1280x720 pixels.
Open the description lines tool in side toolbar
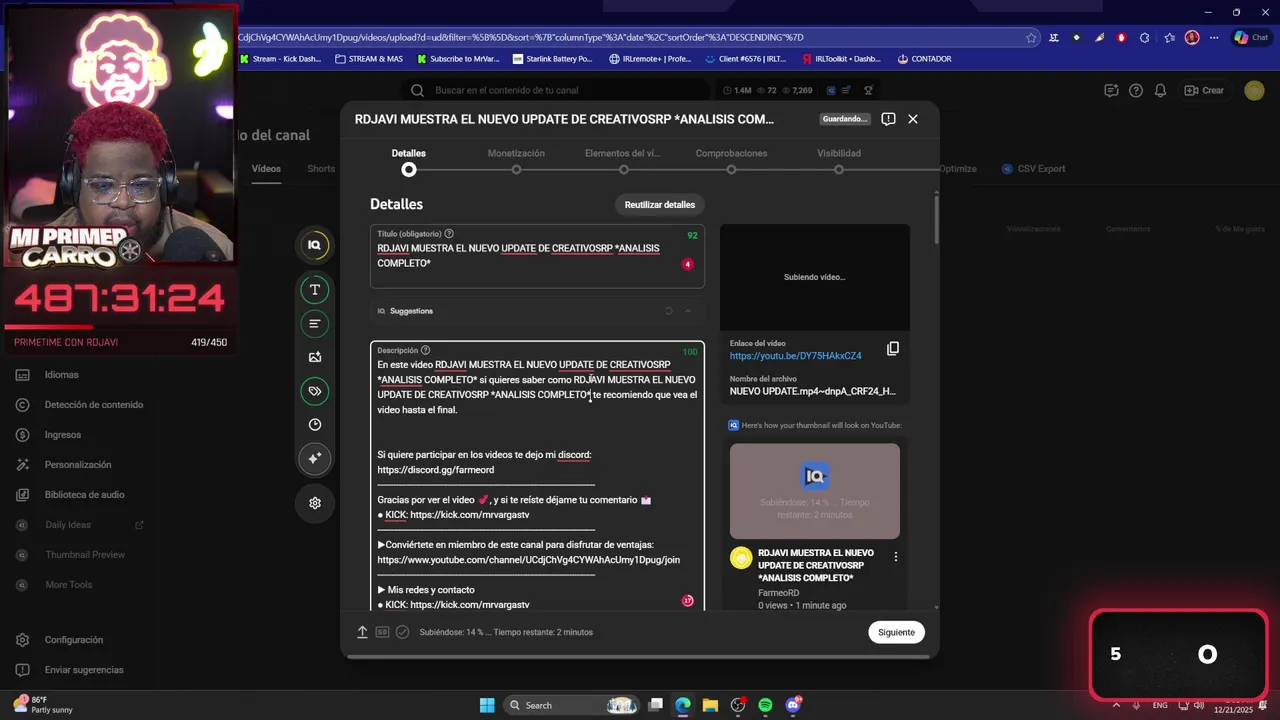pyautogui.click(x=315, y=324)
